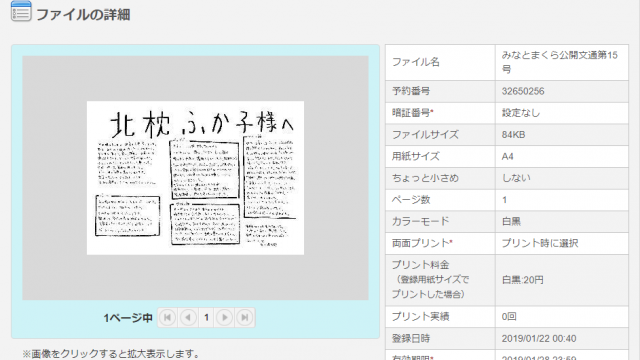This screenshot has height=360, width=640.
Task: Jump to the last page button
Action: 244,318
